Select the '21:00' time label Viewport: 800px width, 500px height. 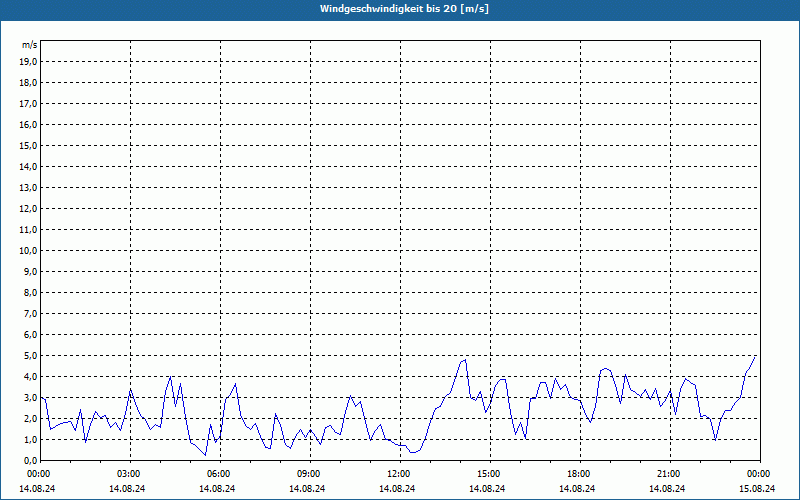click(668, 474)
